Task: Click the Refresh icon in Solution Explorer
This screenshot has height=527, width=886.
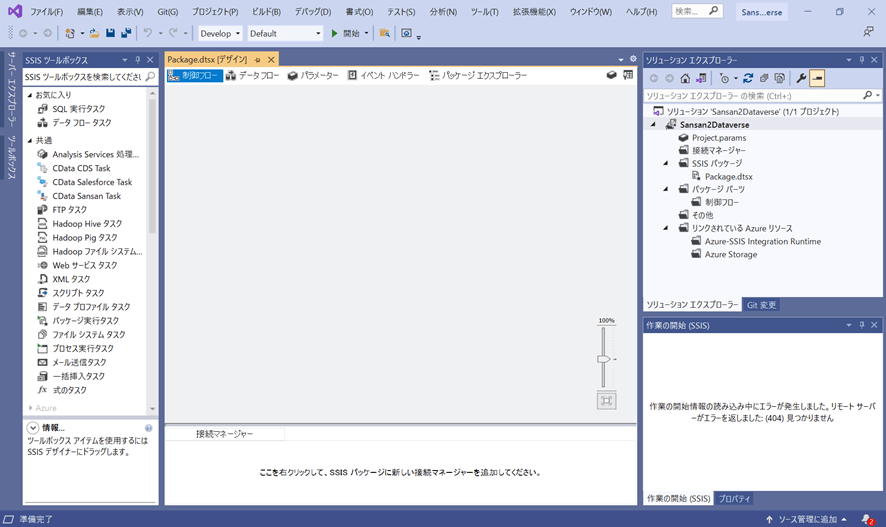Action: pos(747,78)
